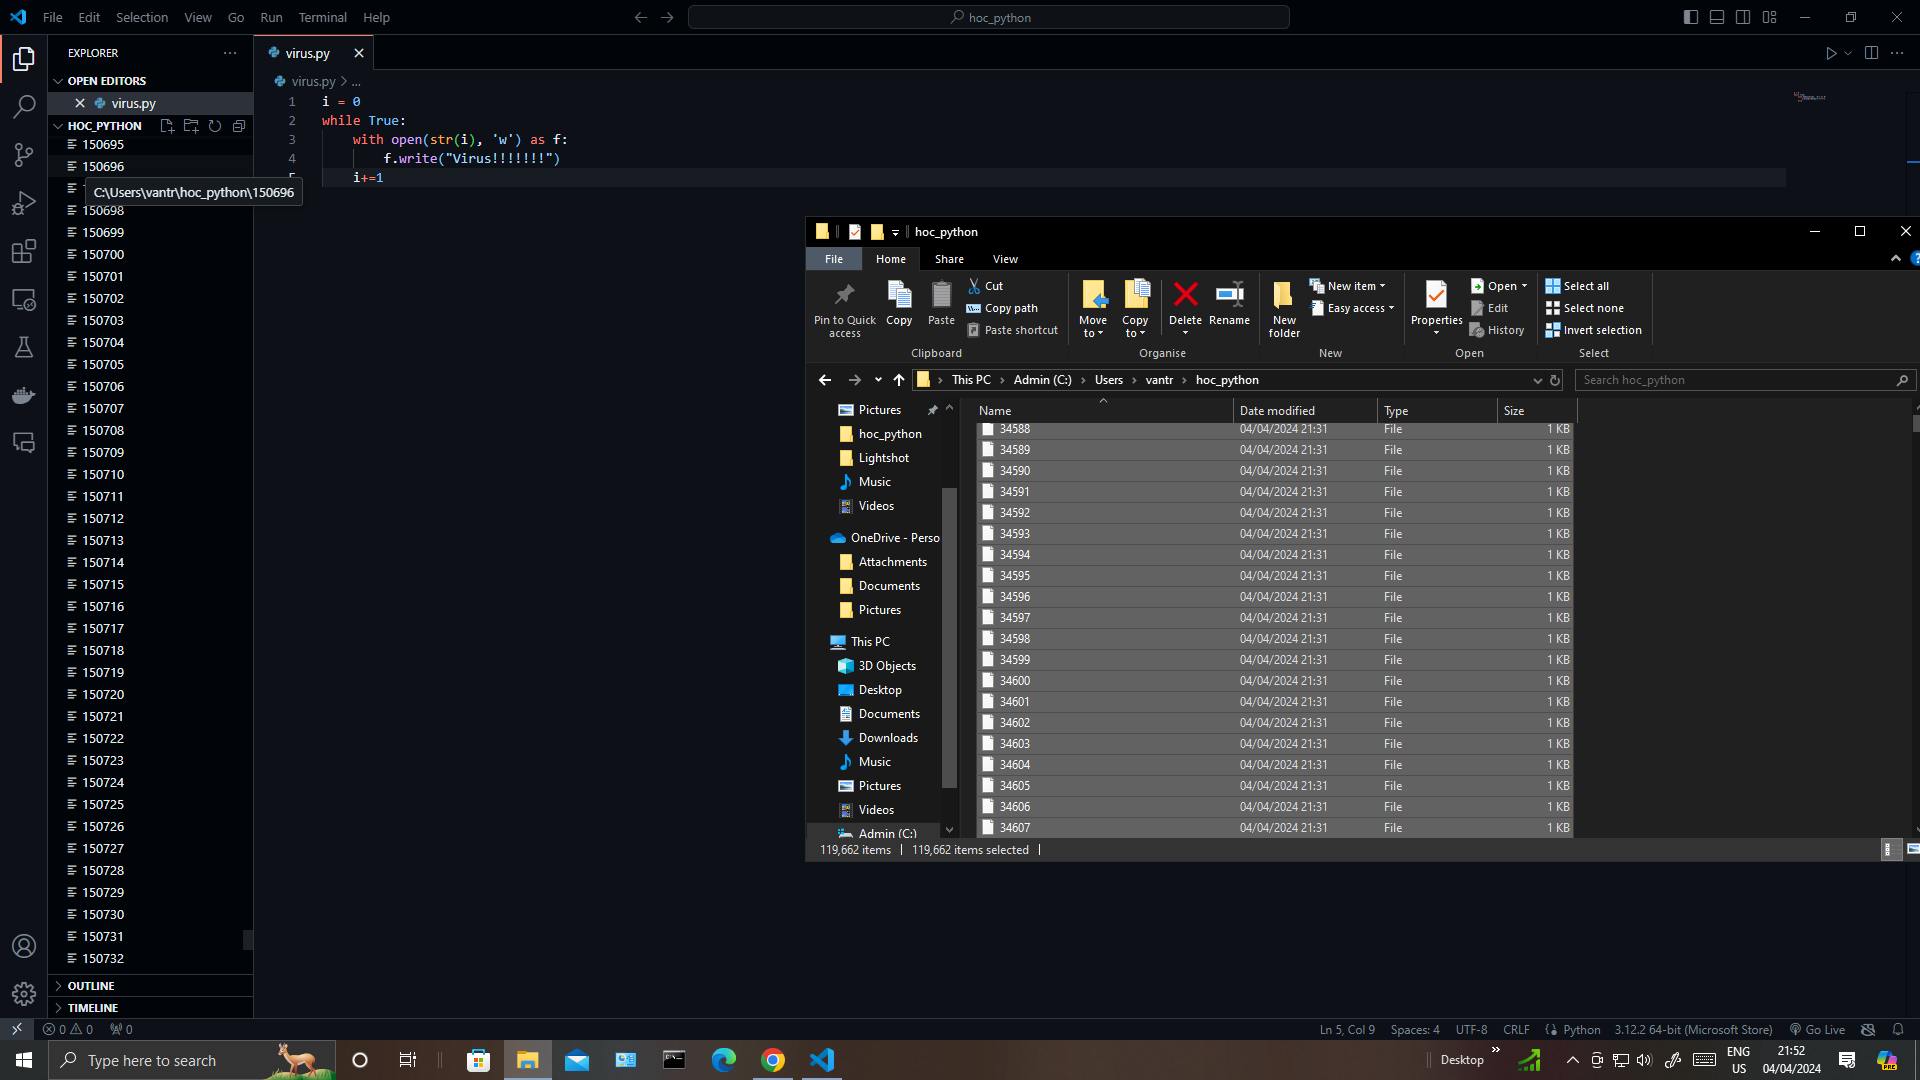Screen dimensions: 1920x1080
Task: Click New Folder icon in HOC_PYTHON header
Action: tap(191, 126)
